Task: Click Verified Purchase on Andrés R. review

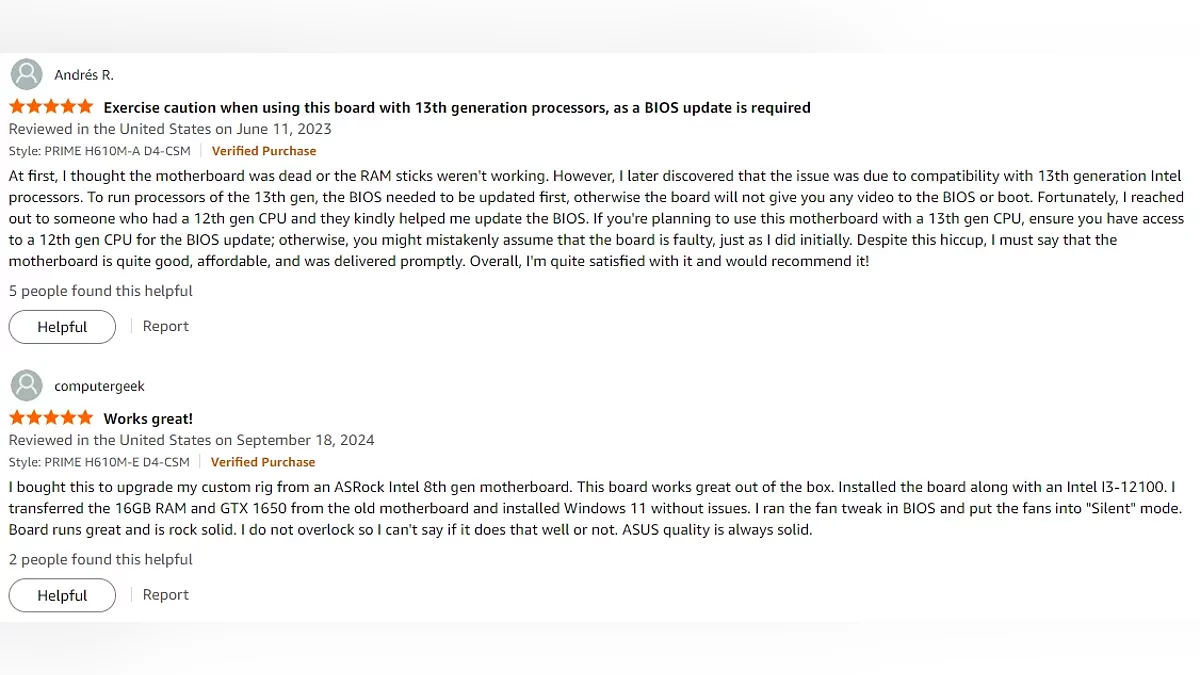Action: tap(263, 151)
